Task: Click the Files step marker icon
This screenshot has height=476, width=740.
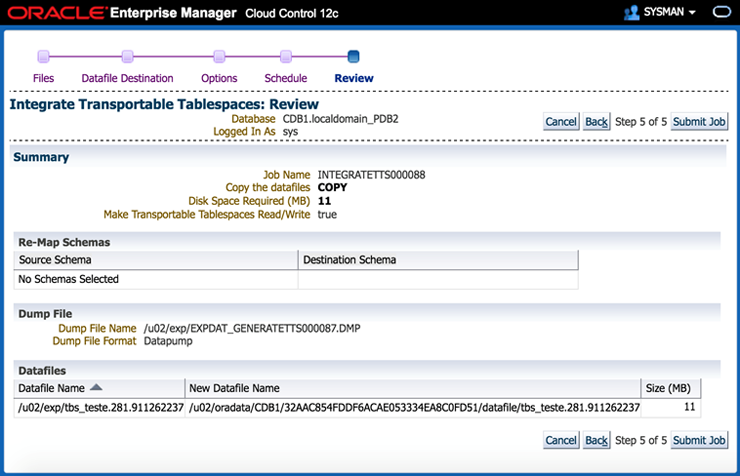Action: 43,57
